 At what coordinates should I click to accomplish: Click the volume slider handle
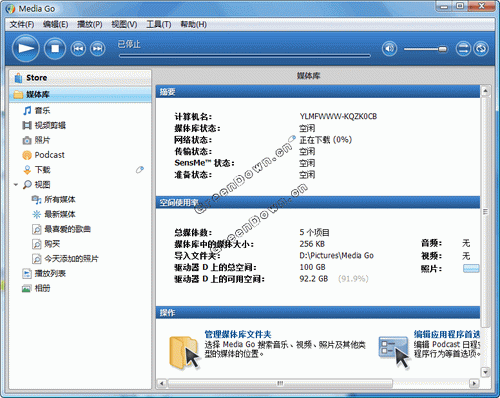pyautogui.click(x=442, y=49)
